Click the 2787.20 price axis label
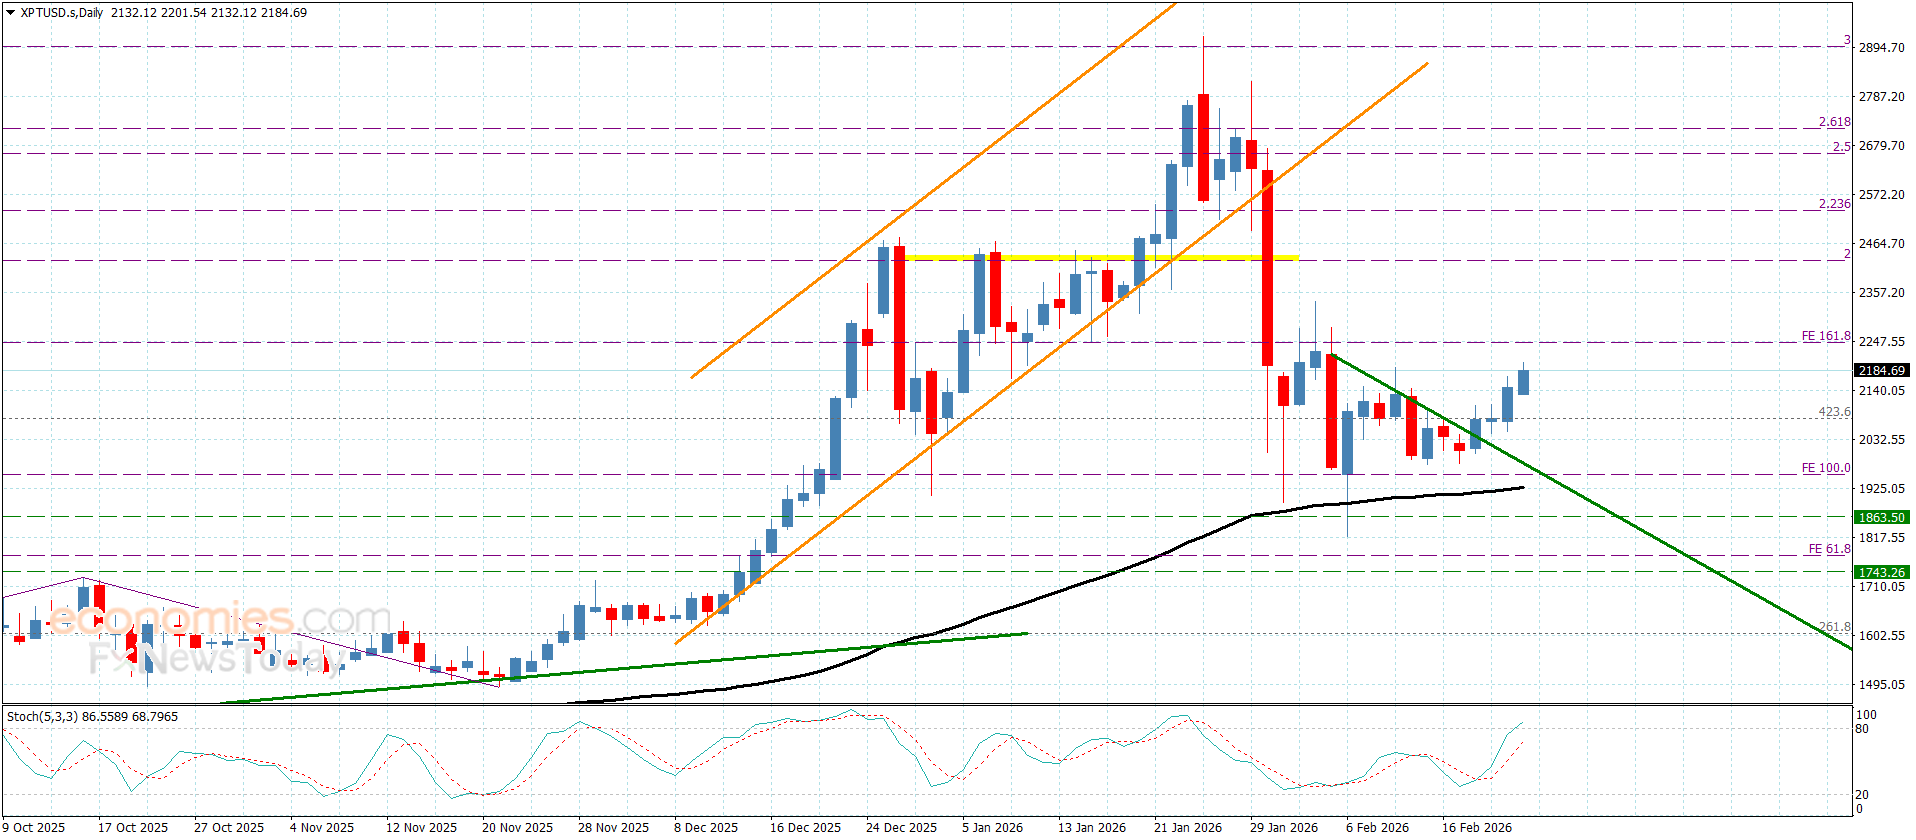 [x=1881, y=96]
